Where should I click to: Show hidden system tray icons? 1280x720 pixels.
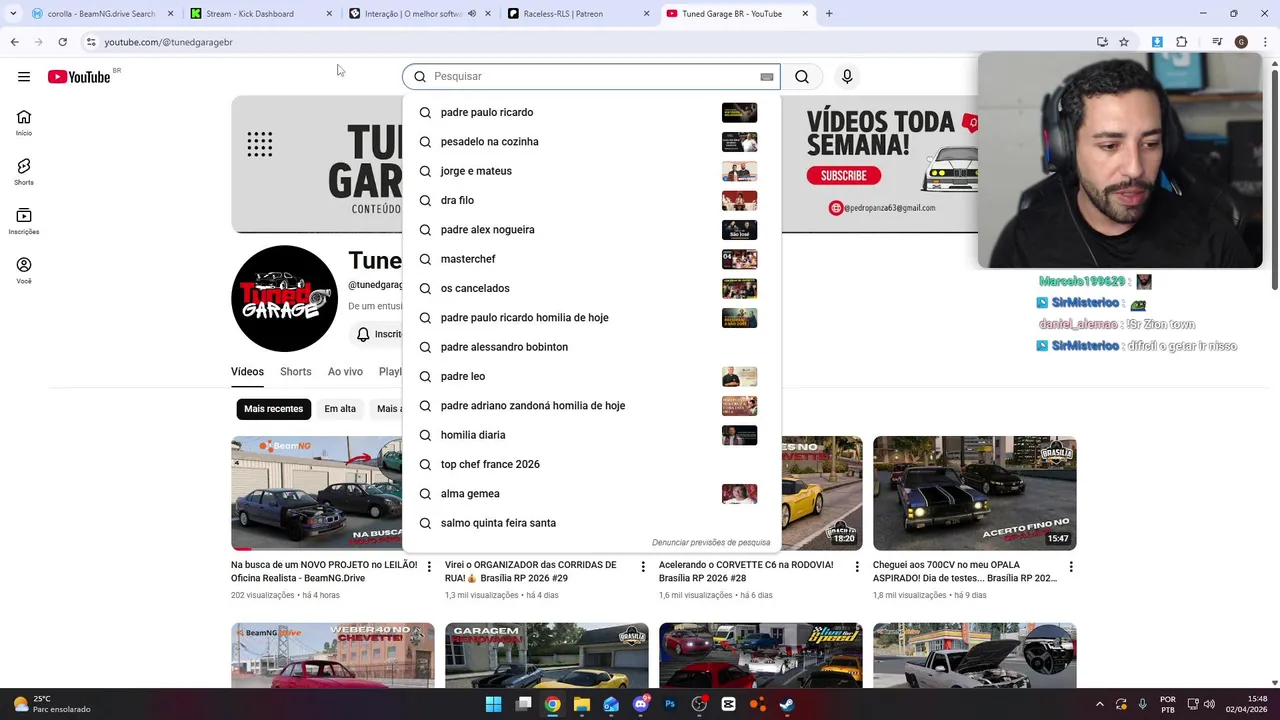(1100, 704)
